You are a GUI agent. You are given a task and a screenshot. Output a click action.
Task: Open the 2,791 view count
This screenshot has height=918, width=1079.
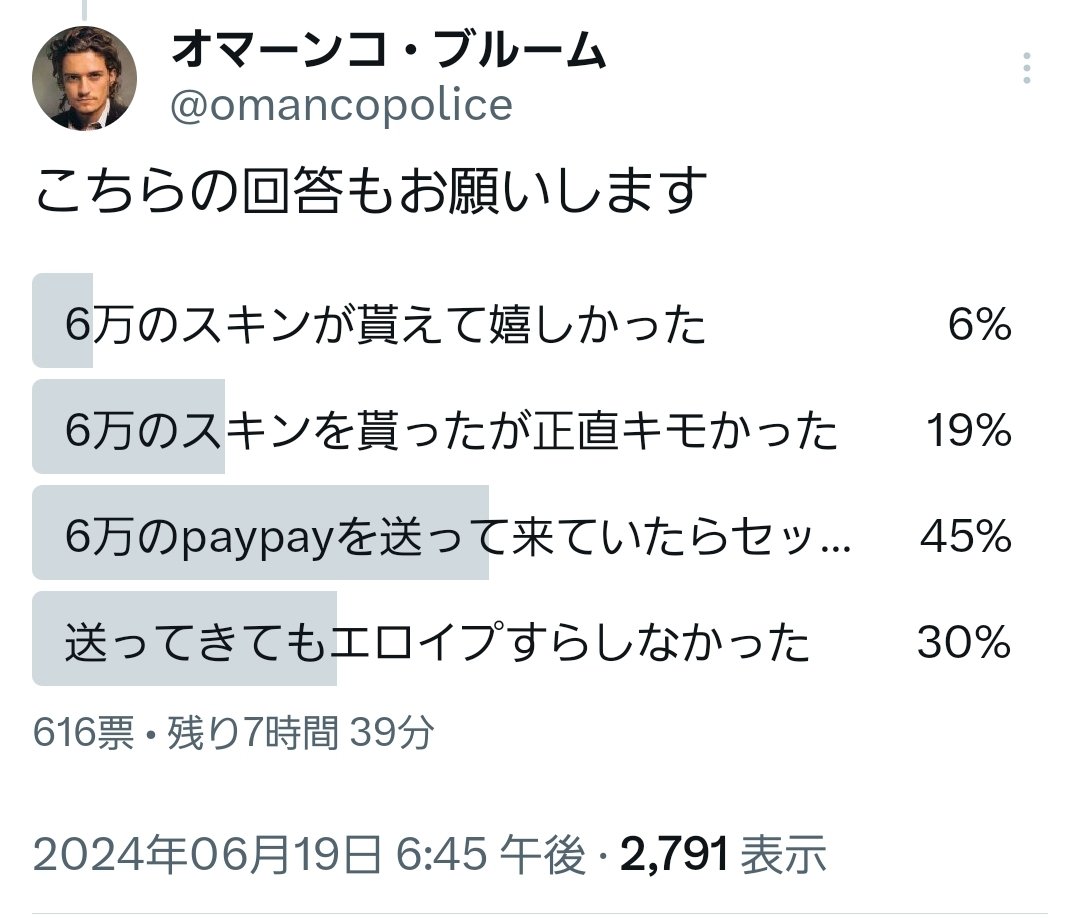(673, 855)
